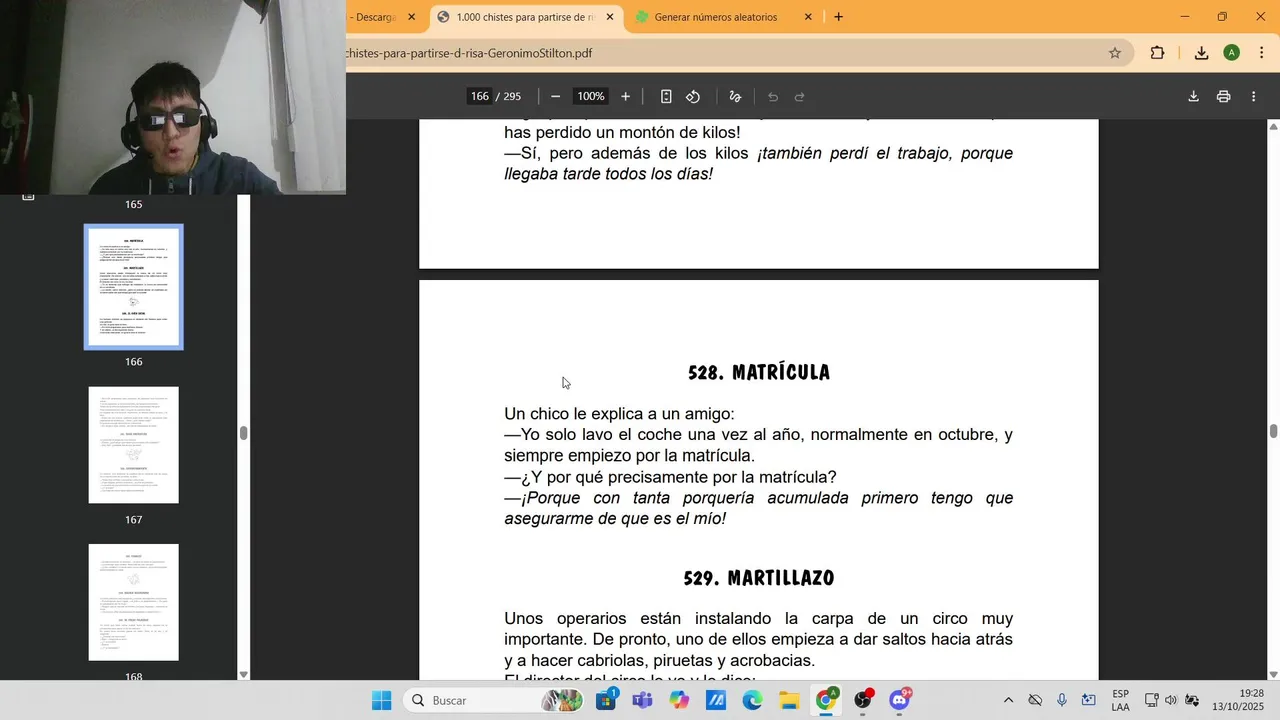This screenshot has width=1280, height=720.
Task: Open Discord from the taskbar
Action: pyautogui.click(x=899, y=700)
